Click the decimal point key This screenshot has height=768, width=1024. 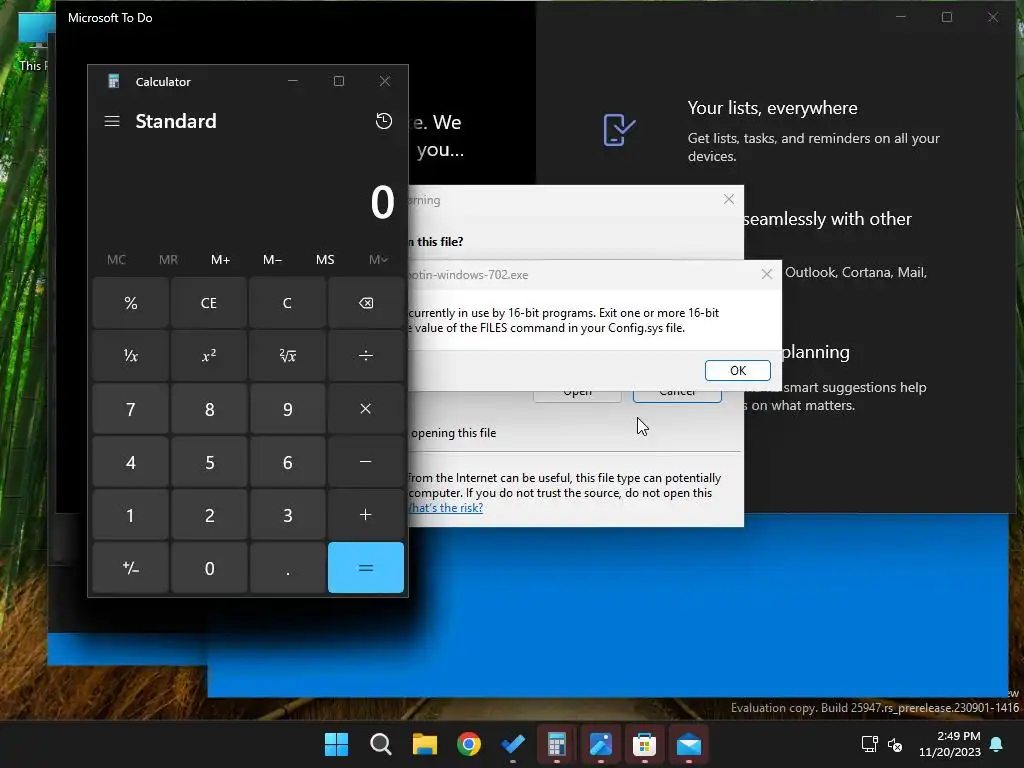click(x=287, y=568)
